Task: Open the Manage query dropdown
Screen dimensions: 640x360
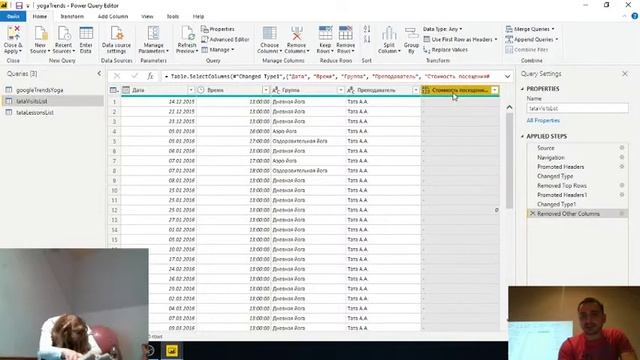Action: [x=218, y=49]
